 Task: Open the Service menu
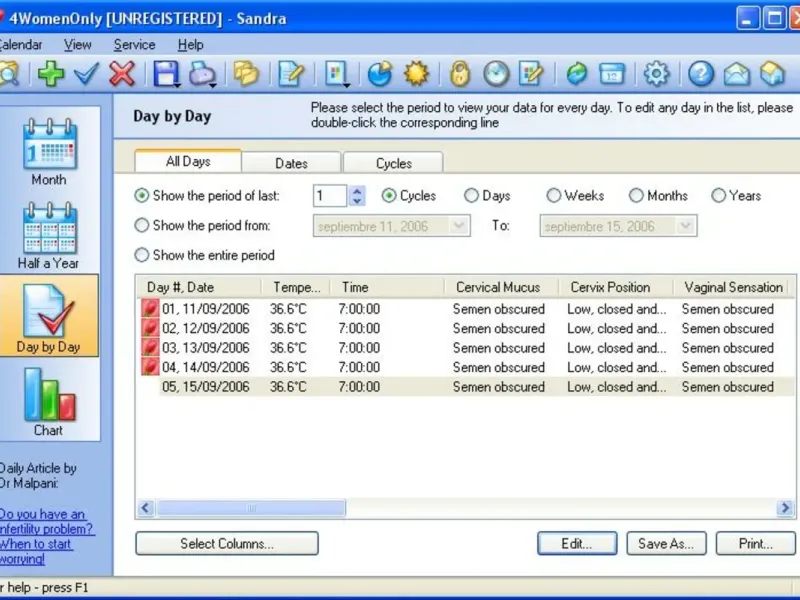pos(134,45)
